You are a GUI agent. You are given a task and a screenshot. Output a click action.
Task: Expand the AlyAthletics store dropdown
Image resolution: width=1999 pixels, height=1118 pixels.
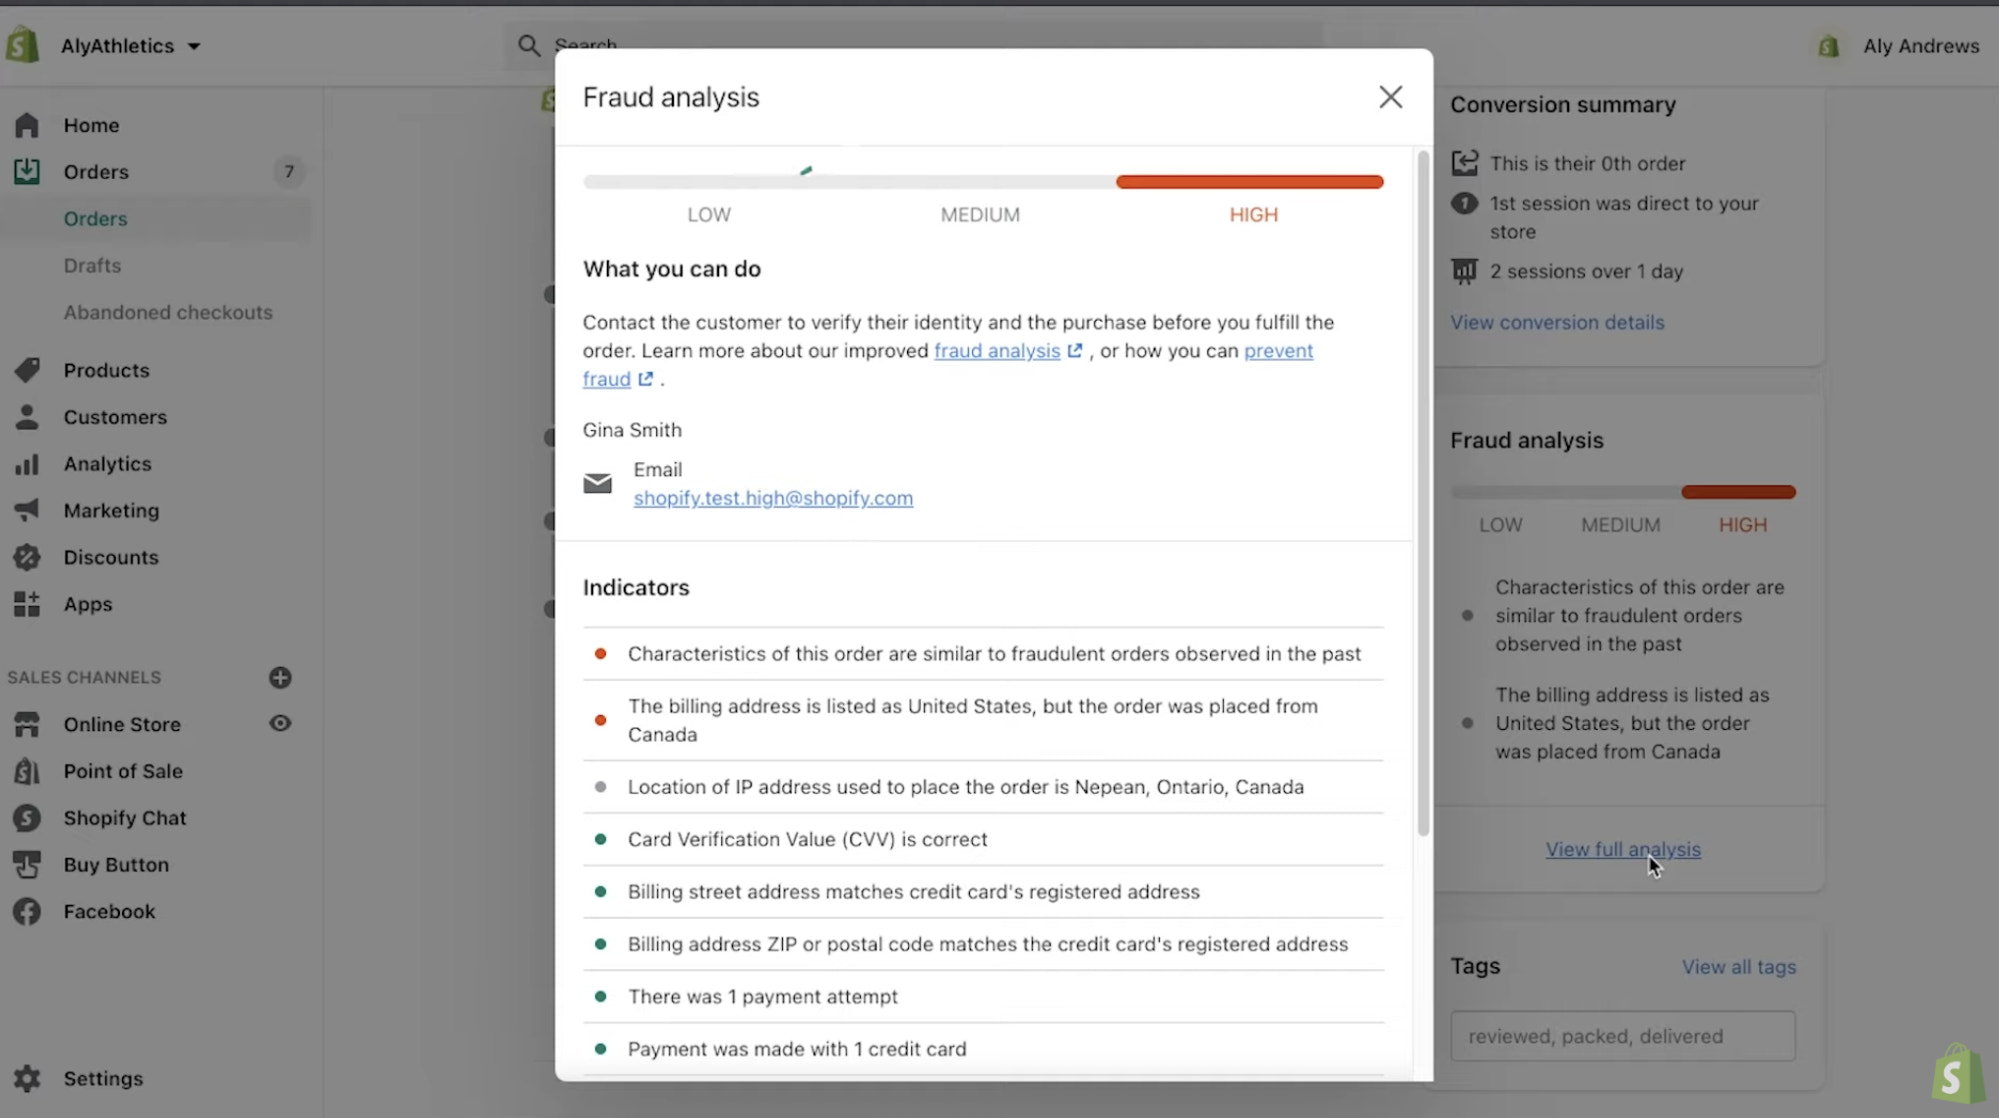coord(194,46)
